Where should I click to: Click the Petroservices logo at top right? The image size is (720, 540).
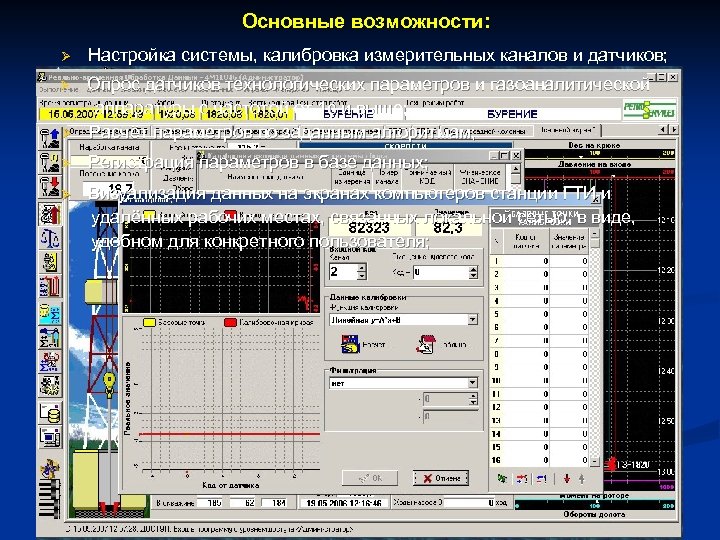coord(649,110)
